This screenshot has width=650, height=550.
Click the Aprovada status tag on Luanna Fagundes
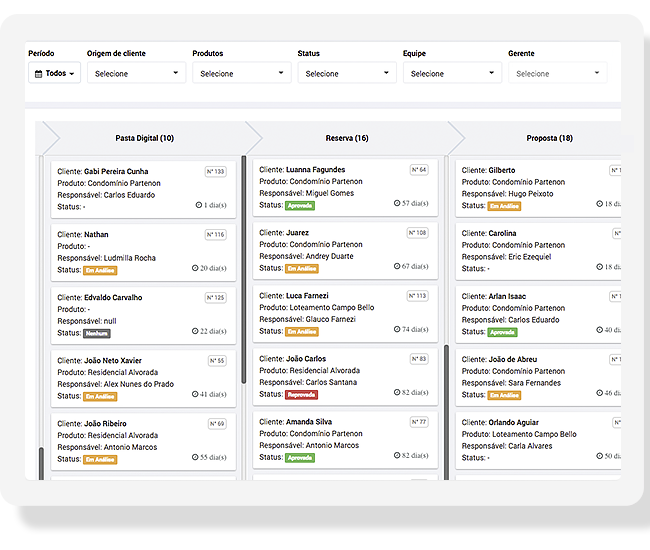coord(300,206)
